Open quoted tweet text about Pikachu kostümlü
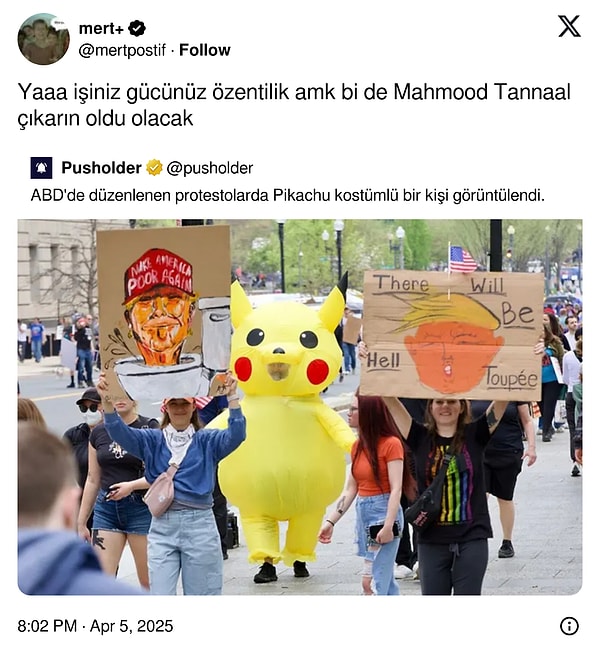Screen dimensions: 600x656 pos(287,195)
